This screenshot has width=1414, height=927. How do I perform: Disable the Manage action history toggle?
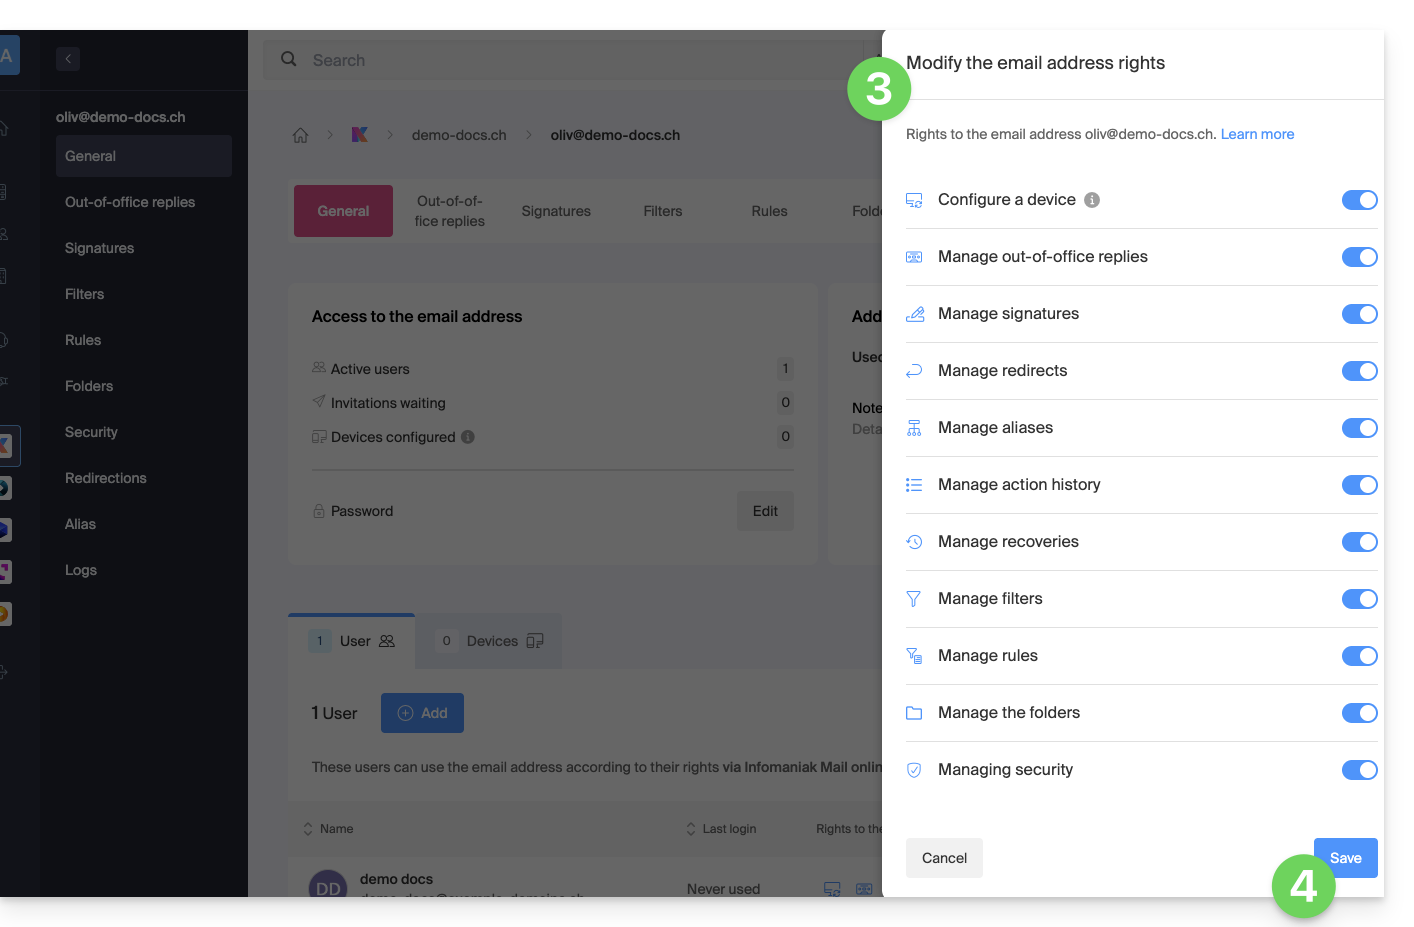1359,485
